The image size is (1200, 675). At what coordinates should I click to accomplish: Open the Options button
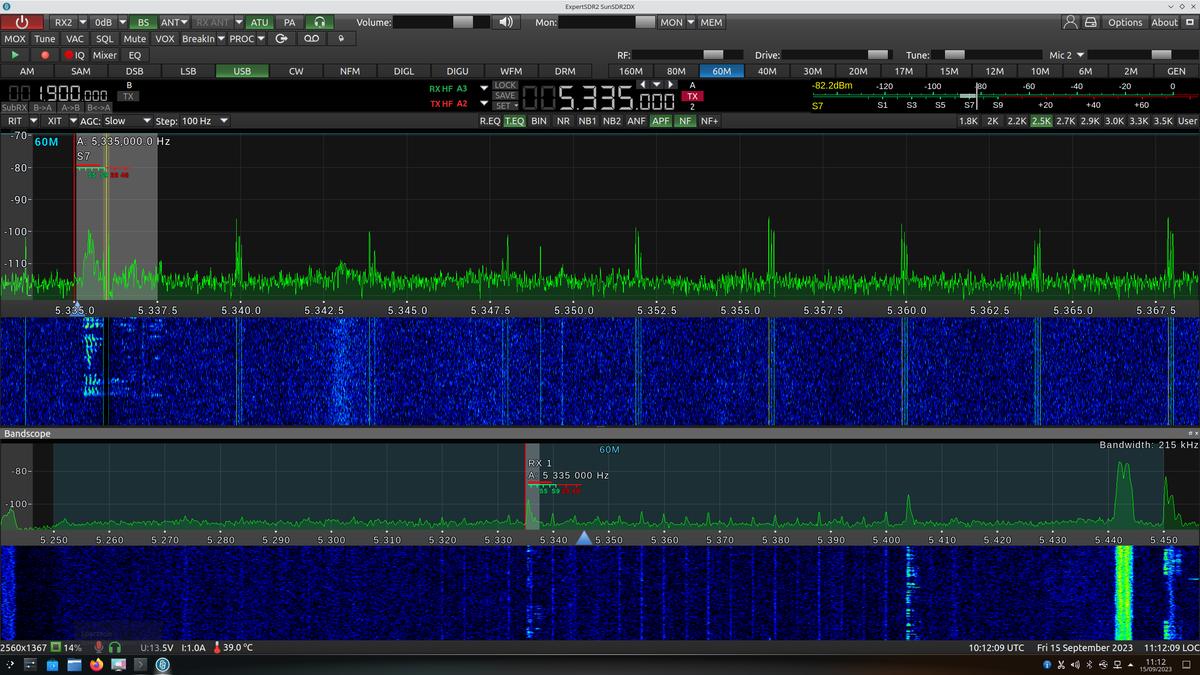click(1124, 22)
